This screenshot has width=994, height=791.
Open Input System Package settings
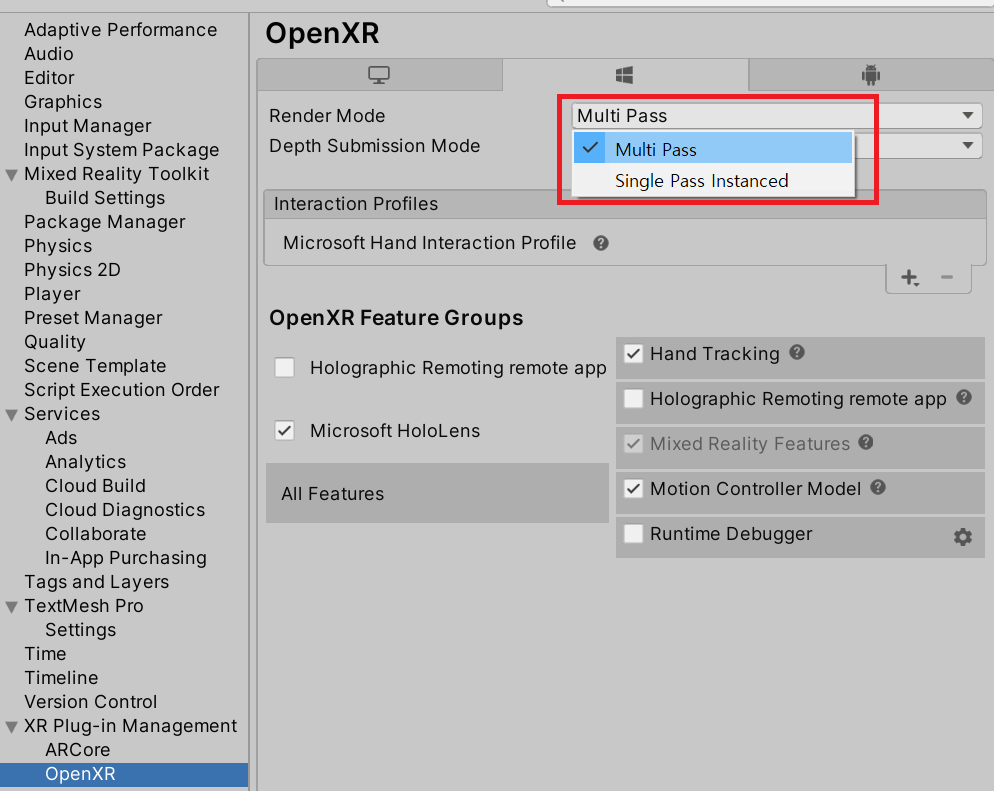tap(122, 150)
